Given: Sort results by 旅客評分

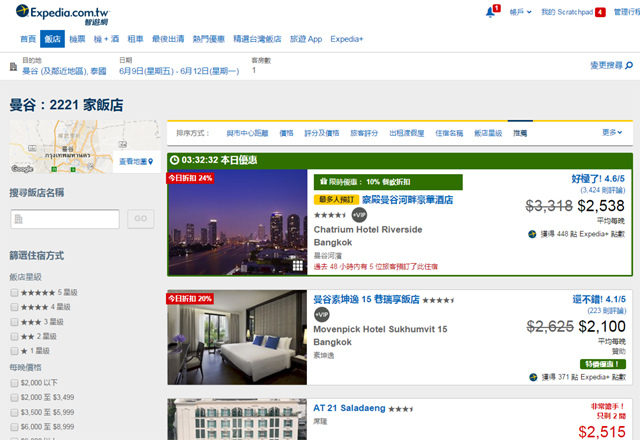Looking at the screenshot, I should 364,133.
